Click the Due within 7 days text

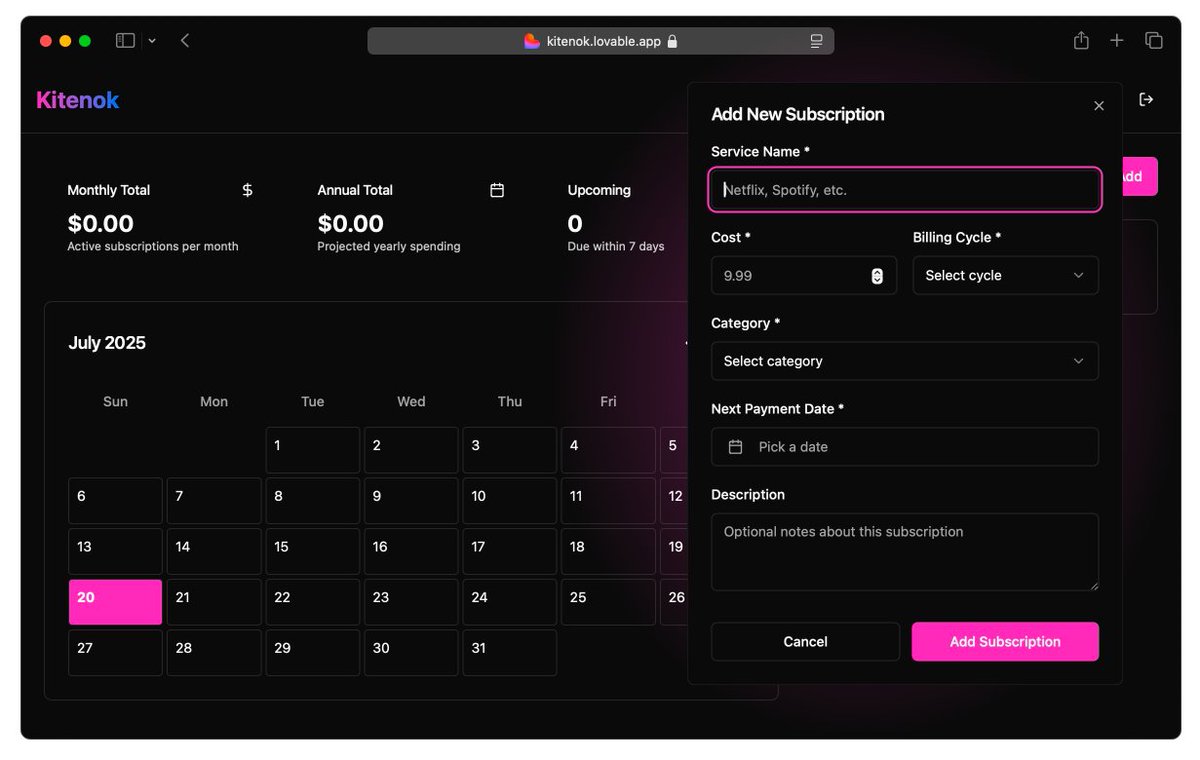tap(616, 246)
